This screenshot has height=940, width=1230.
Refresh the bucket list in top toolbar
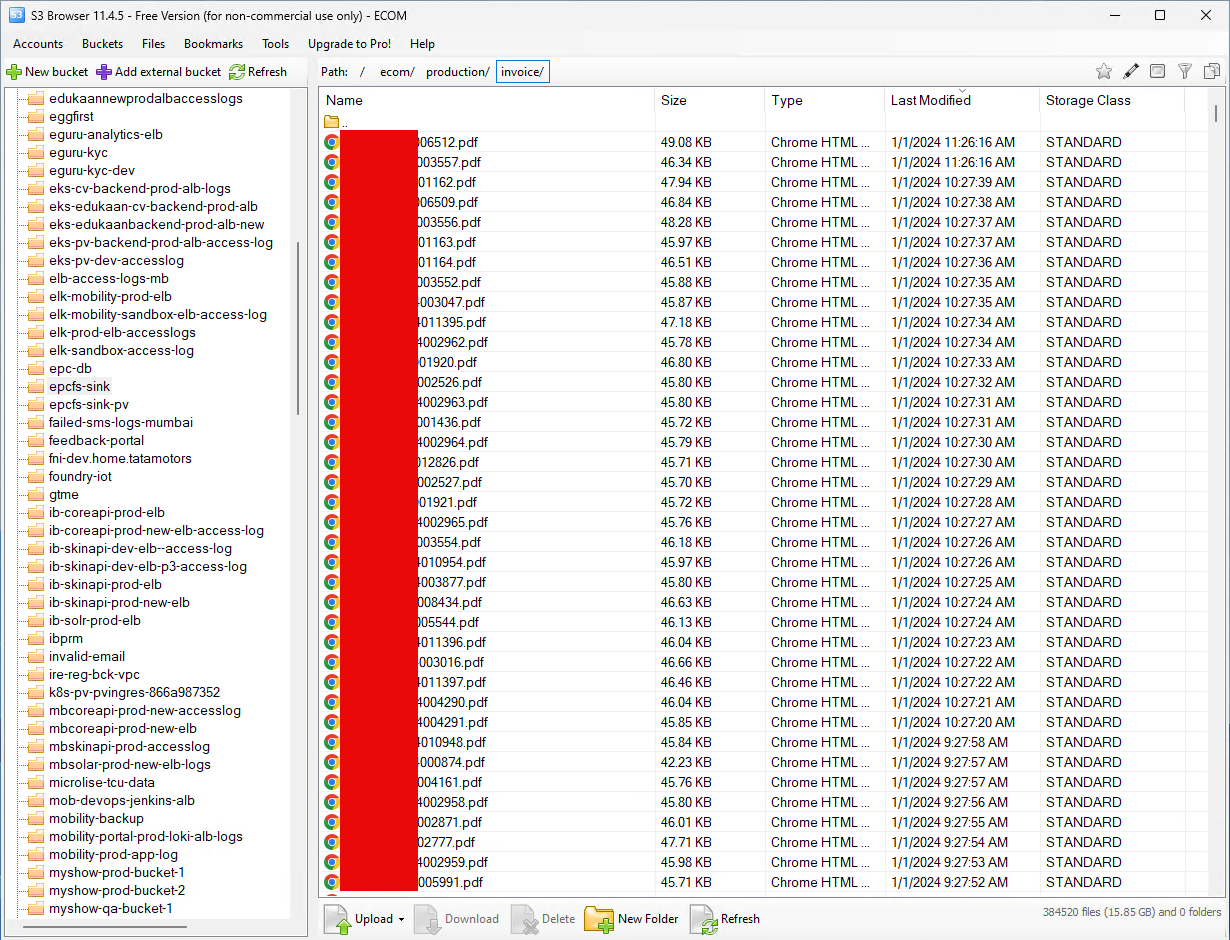[x=257, y=72]
